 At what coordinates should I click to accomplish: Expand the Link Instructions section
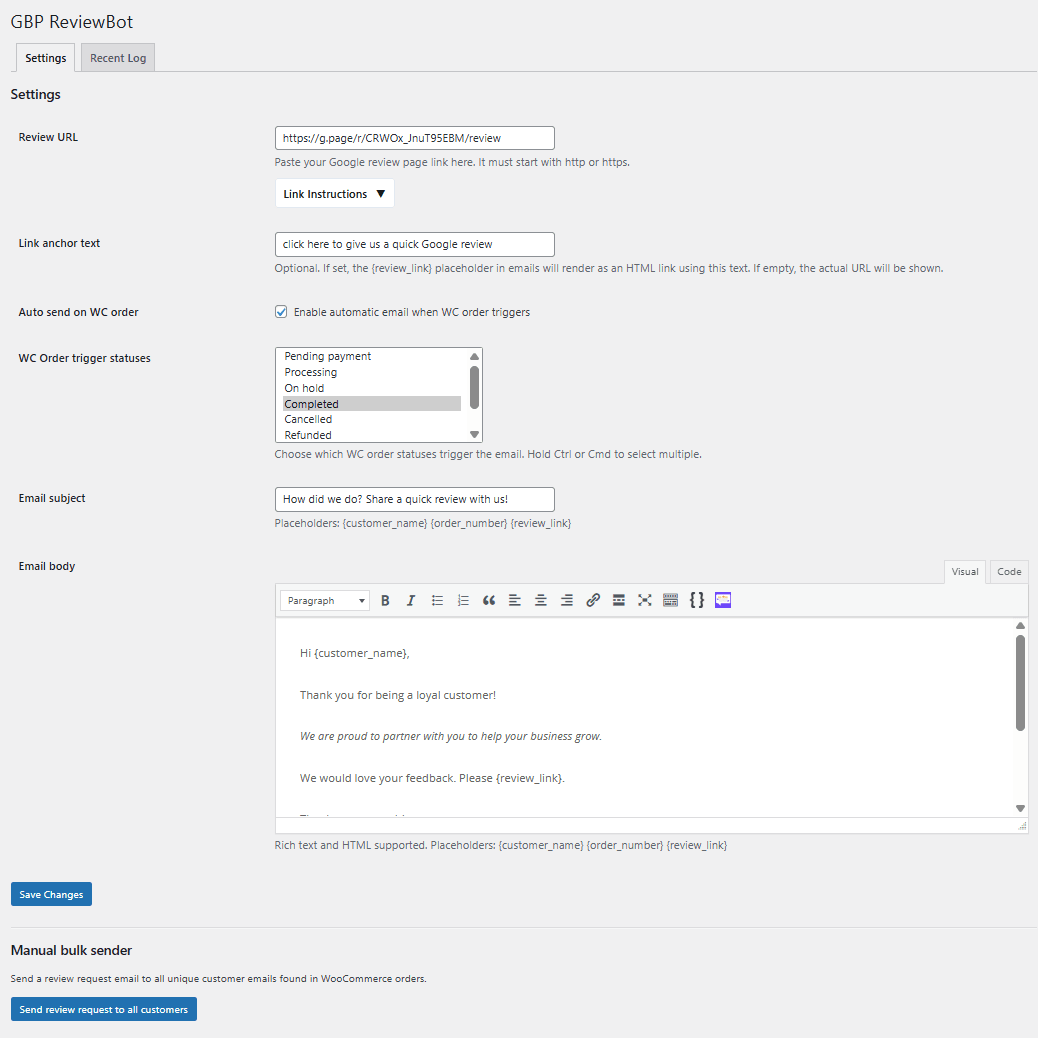pos(334,194)
